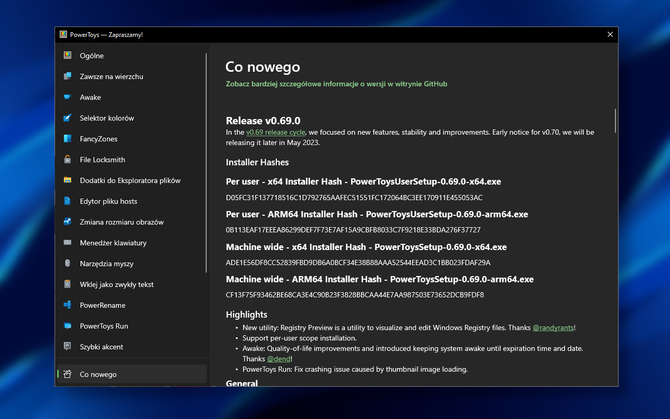Open the FancyZones icon
The height and width of the screenshot is (419, 670).
tap(67, 139)
